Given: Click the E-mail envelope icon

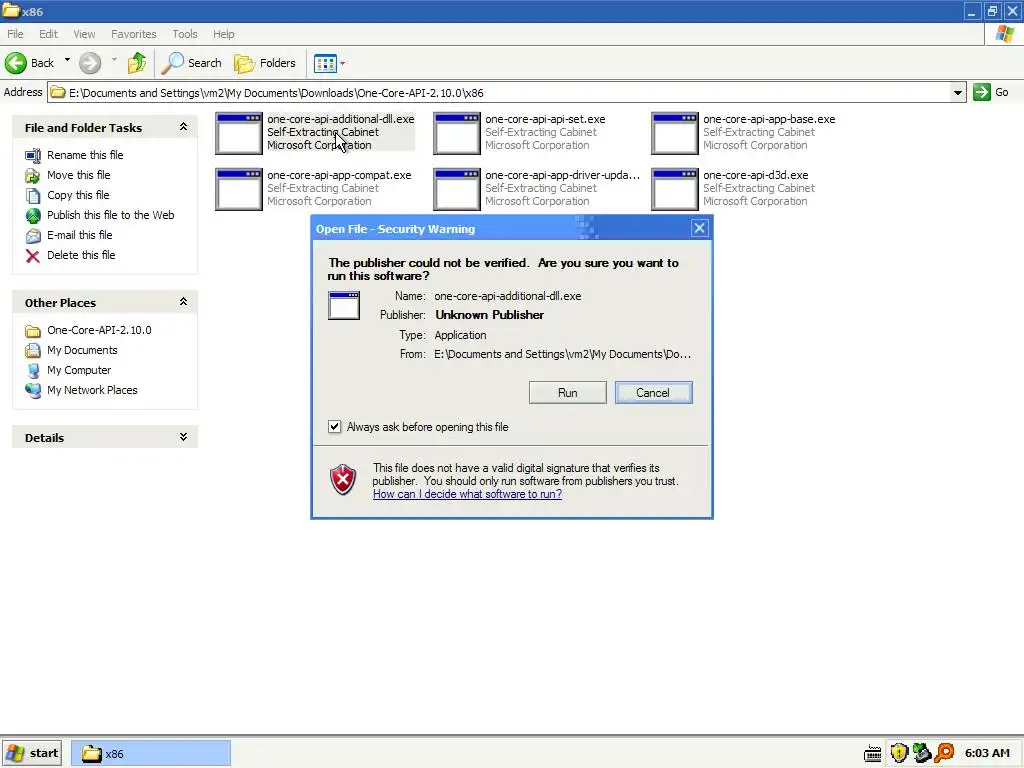Looking at the screenshot, I should [33, 236].
